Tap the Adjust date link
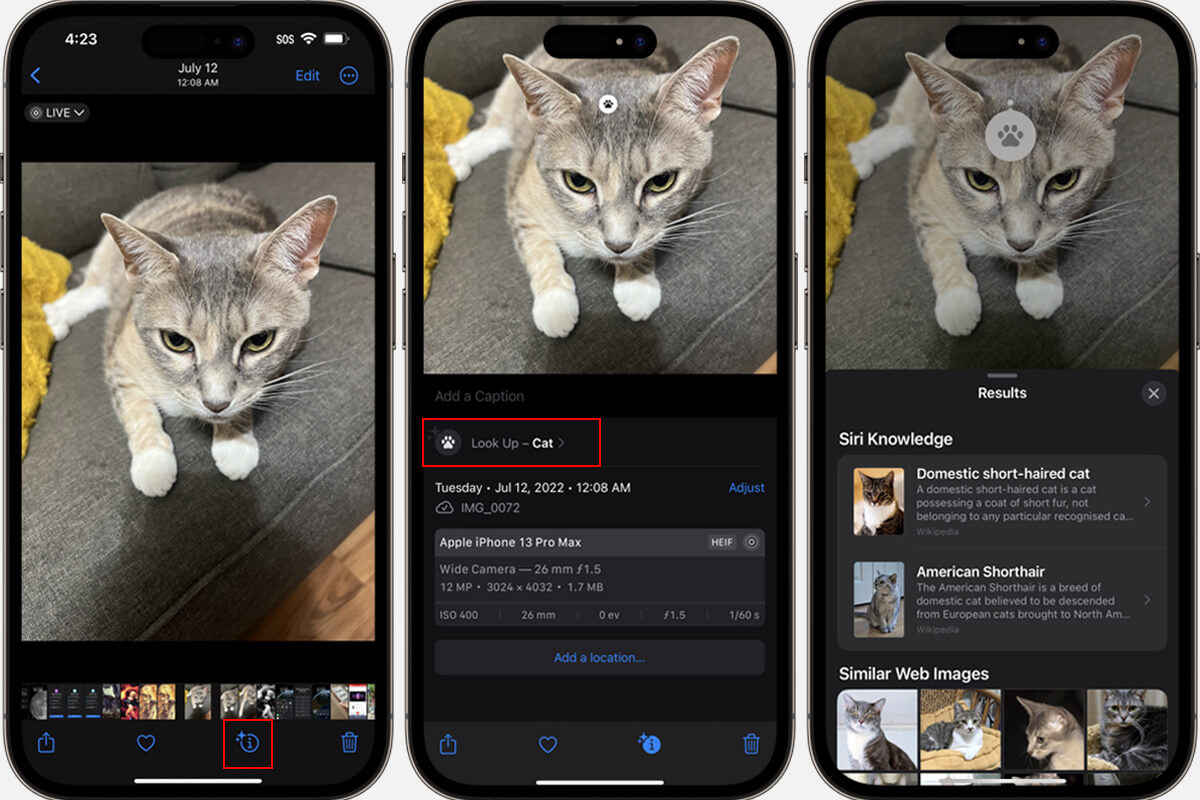The width and height of the screenshot is (1200, 800). (746, 488)
